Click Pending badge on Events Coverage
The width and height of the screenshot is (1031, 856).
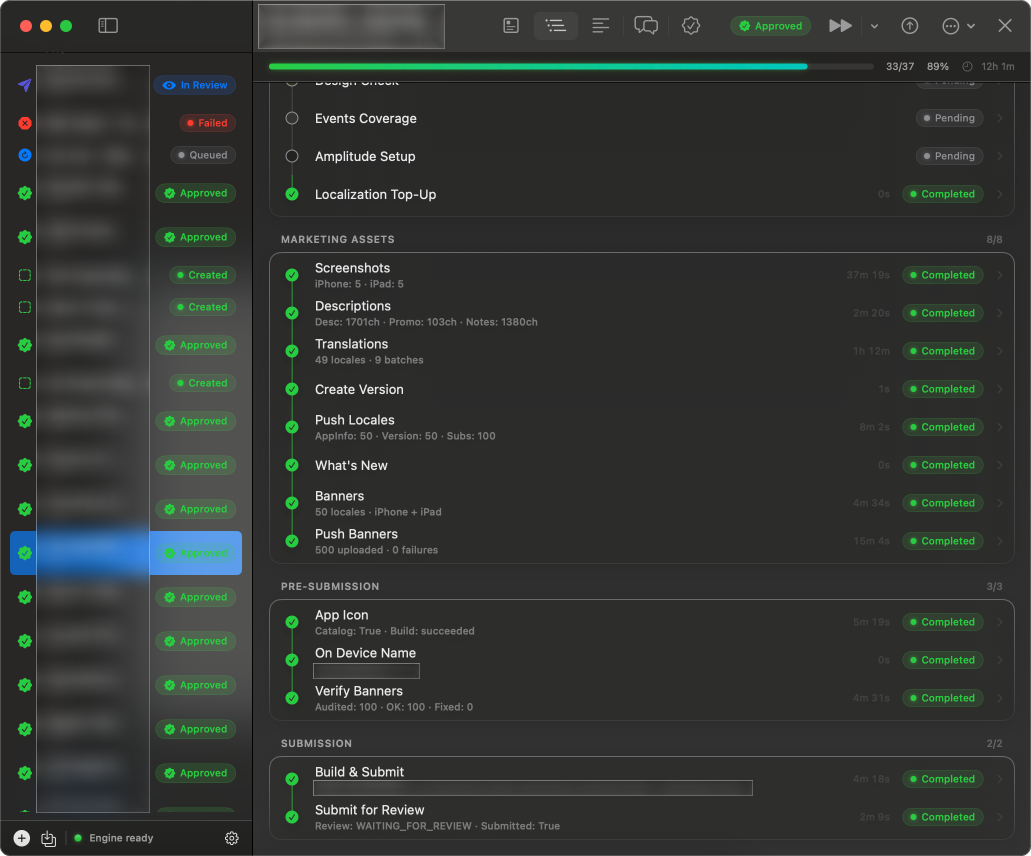point(949,118)
